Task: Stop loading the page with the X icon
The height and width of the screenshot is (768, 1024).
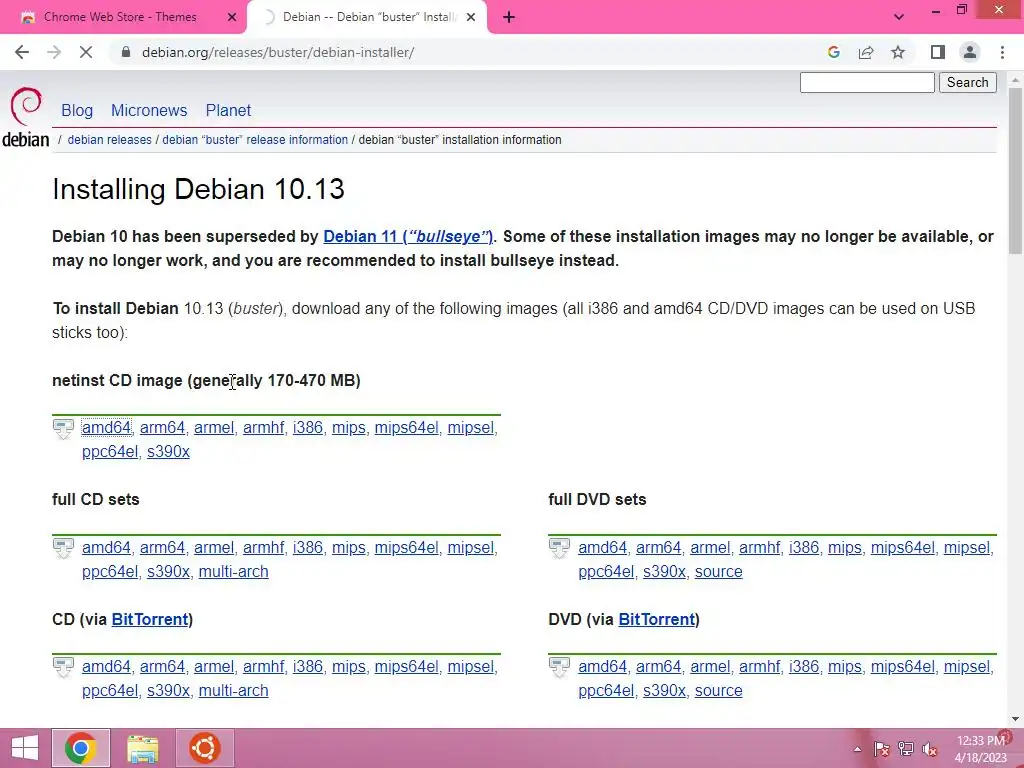Action: (86, 52)
